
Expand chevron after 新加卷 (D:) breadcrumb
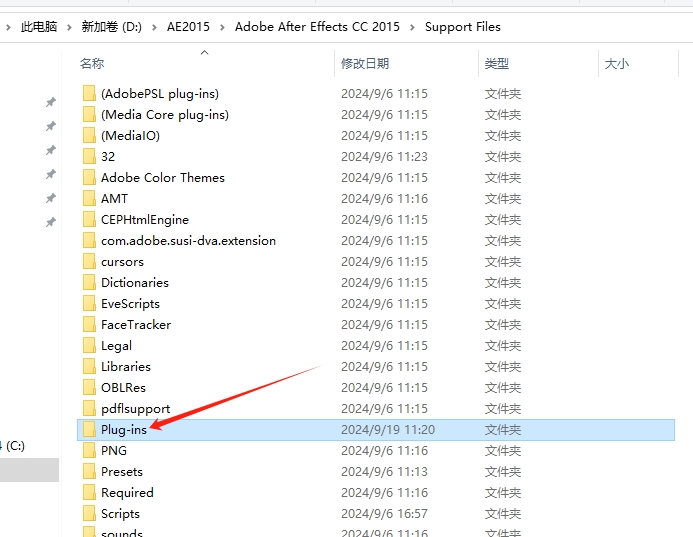coord(154,27)
